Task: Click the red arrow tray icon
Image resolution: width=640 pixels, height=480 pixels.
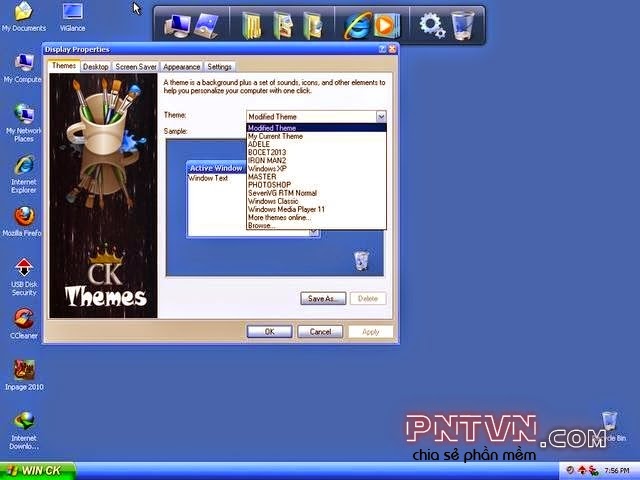Action: (582, 471)
